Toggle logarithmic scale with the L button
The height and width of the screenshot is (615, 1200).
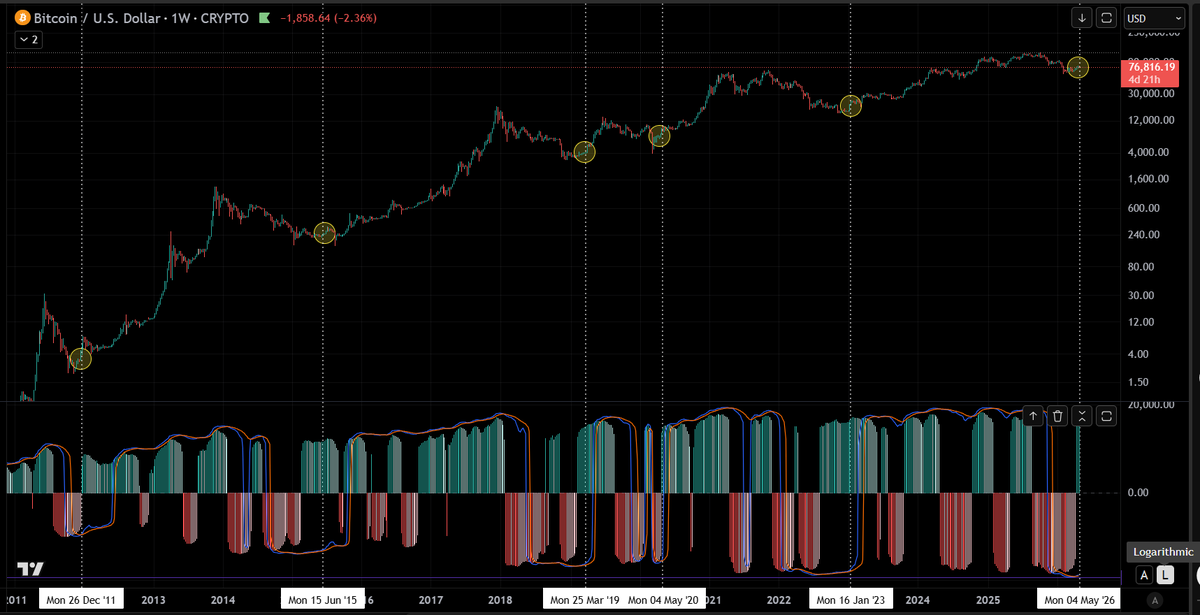click(x=1165, y=575)
